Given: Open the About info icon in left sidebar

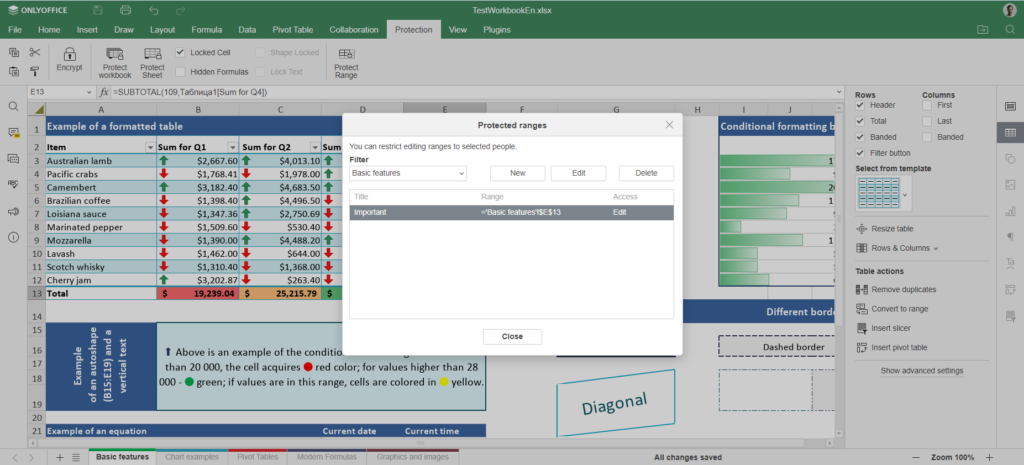Looking at the screenshot, I should coord(13,237).
